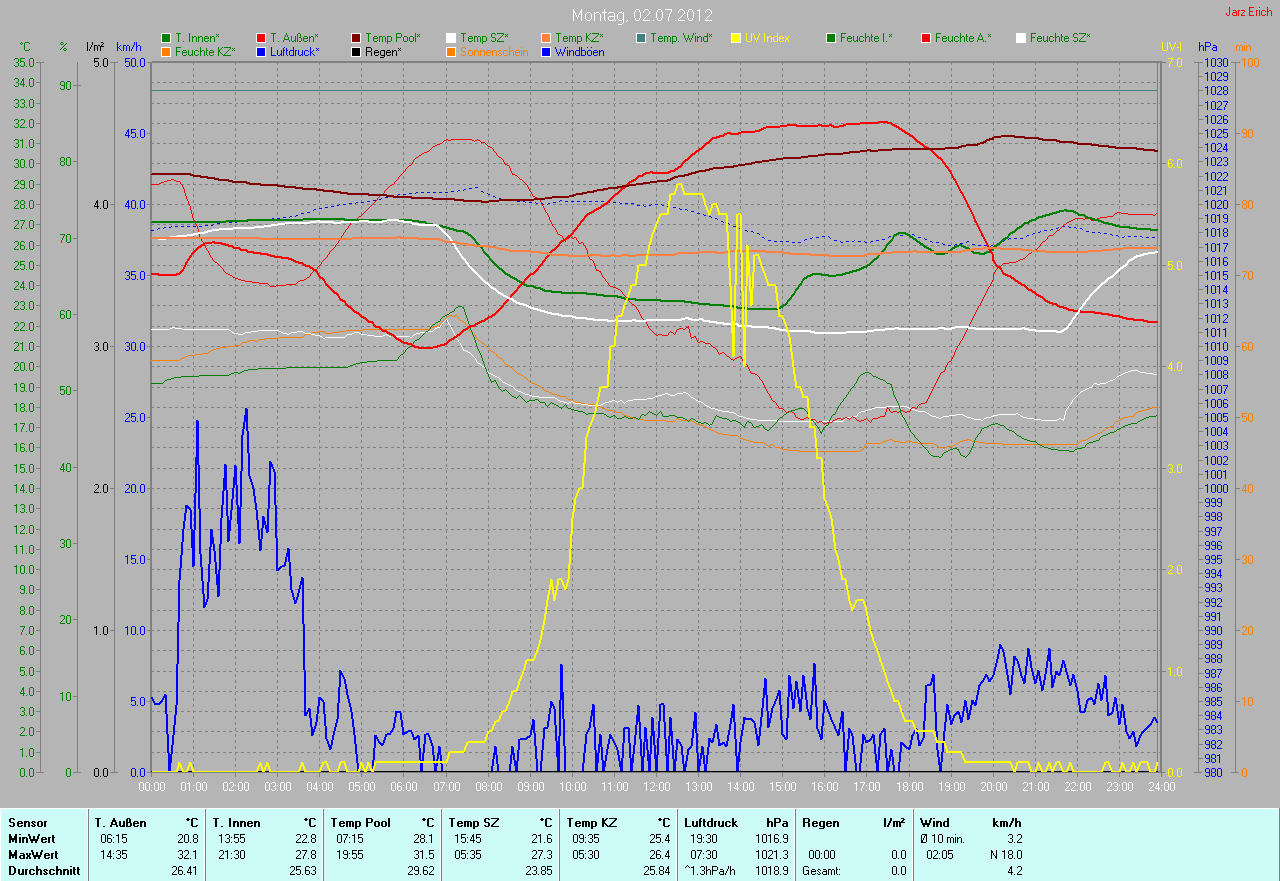
Task: Click the teal swatch beside Temp. Wind
Action: pos(641,38)
